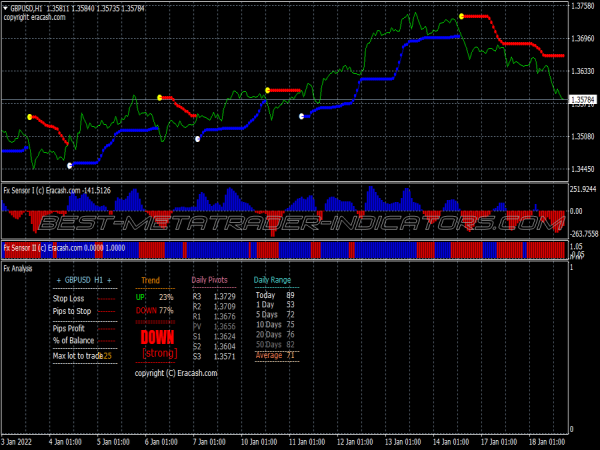This screenshot has width=600, height=450.
Task: Click the 1.36330 price axis label
Action: (583, 71)
